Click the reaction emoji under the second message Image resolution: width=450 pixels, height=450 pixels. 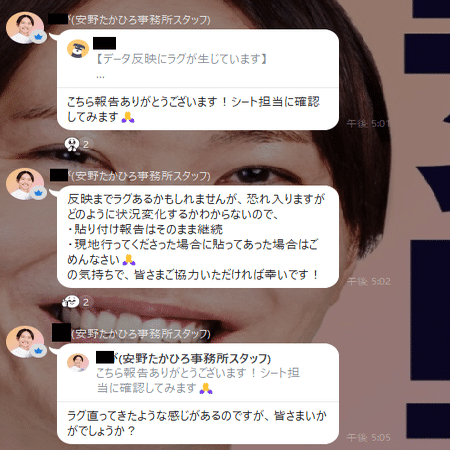coord(71,302)
